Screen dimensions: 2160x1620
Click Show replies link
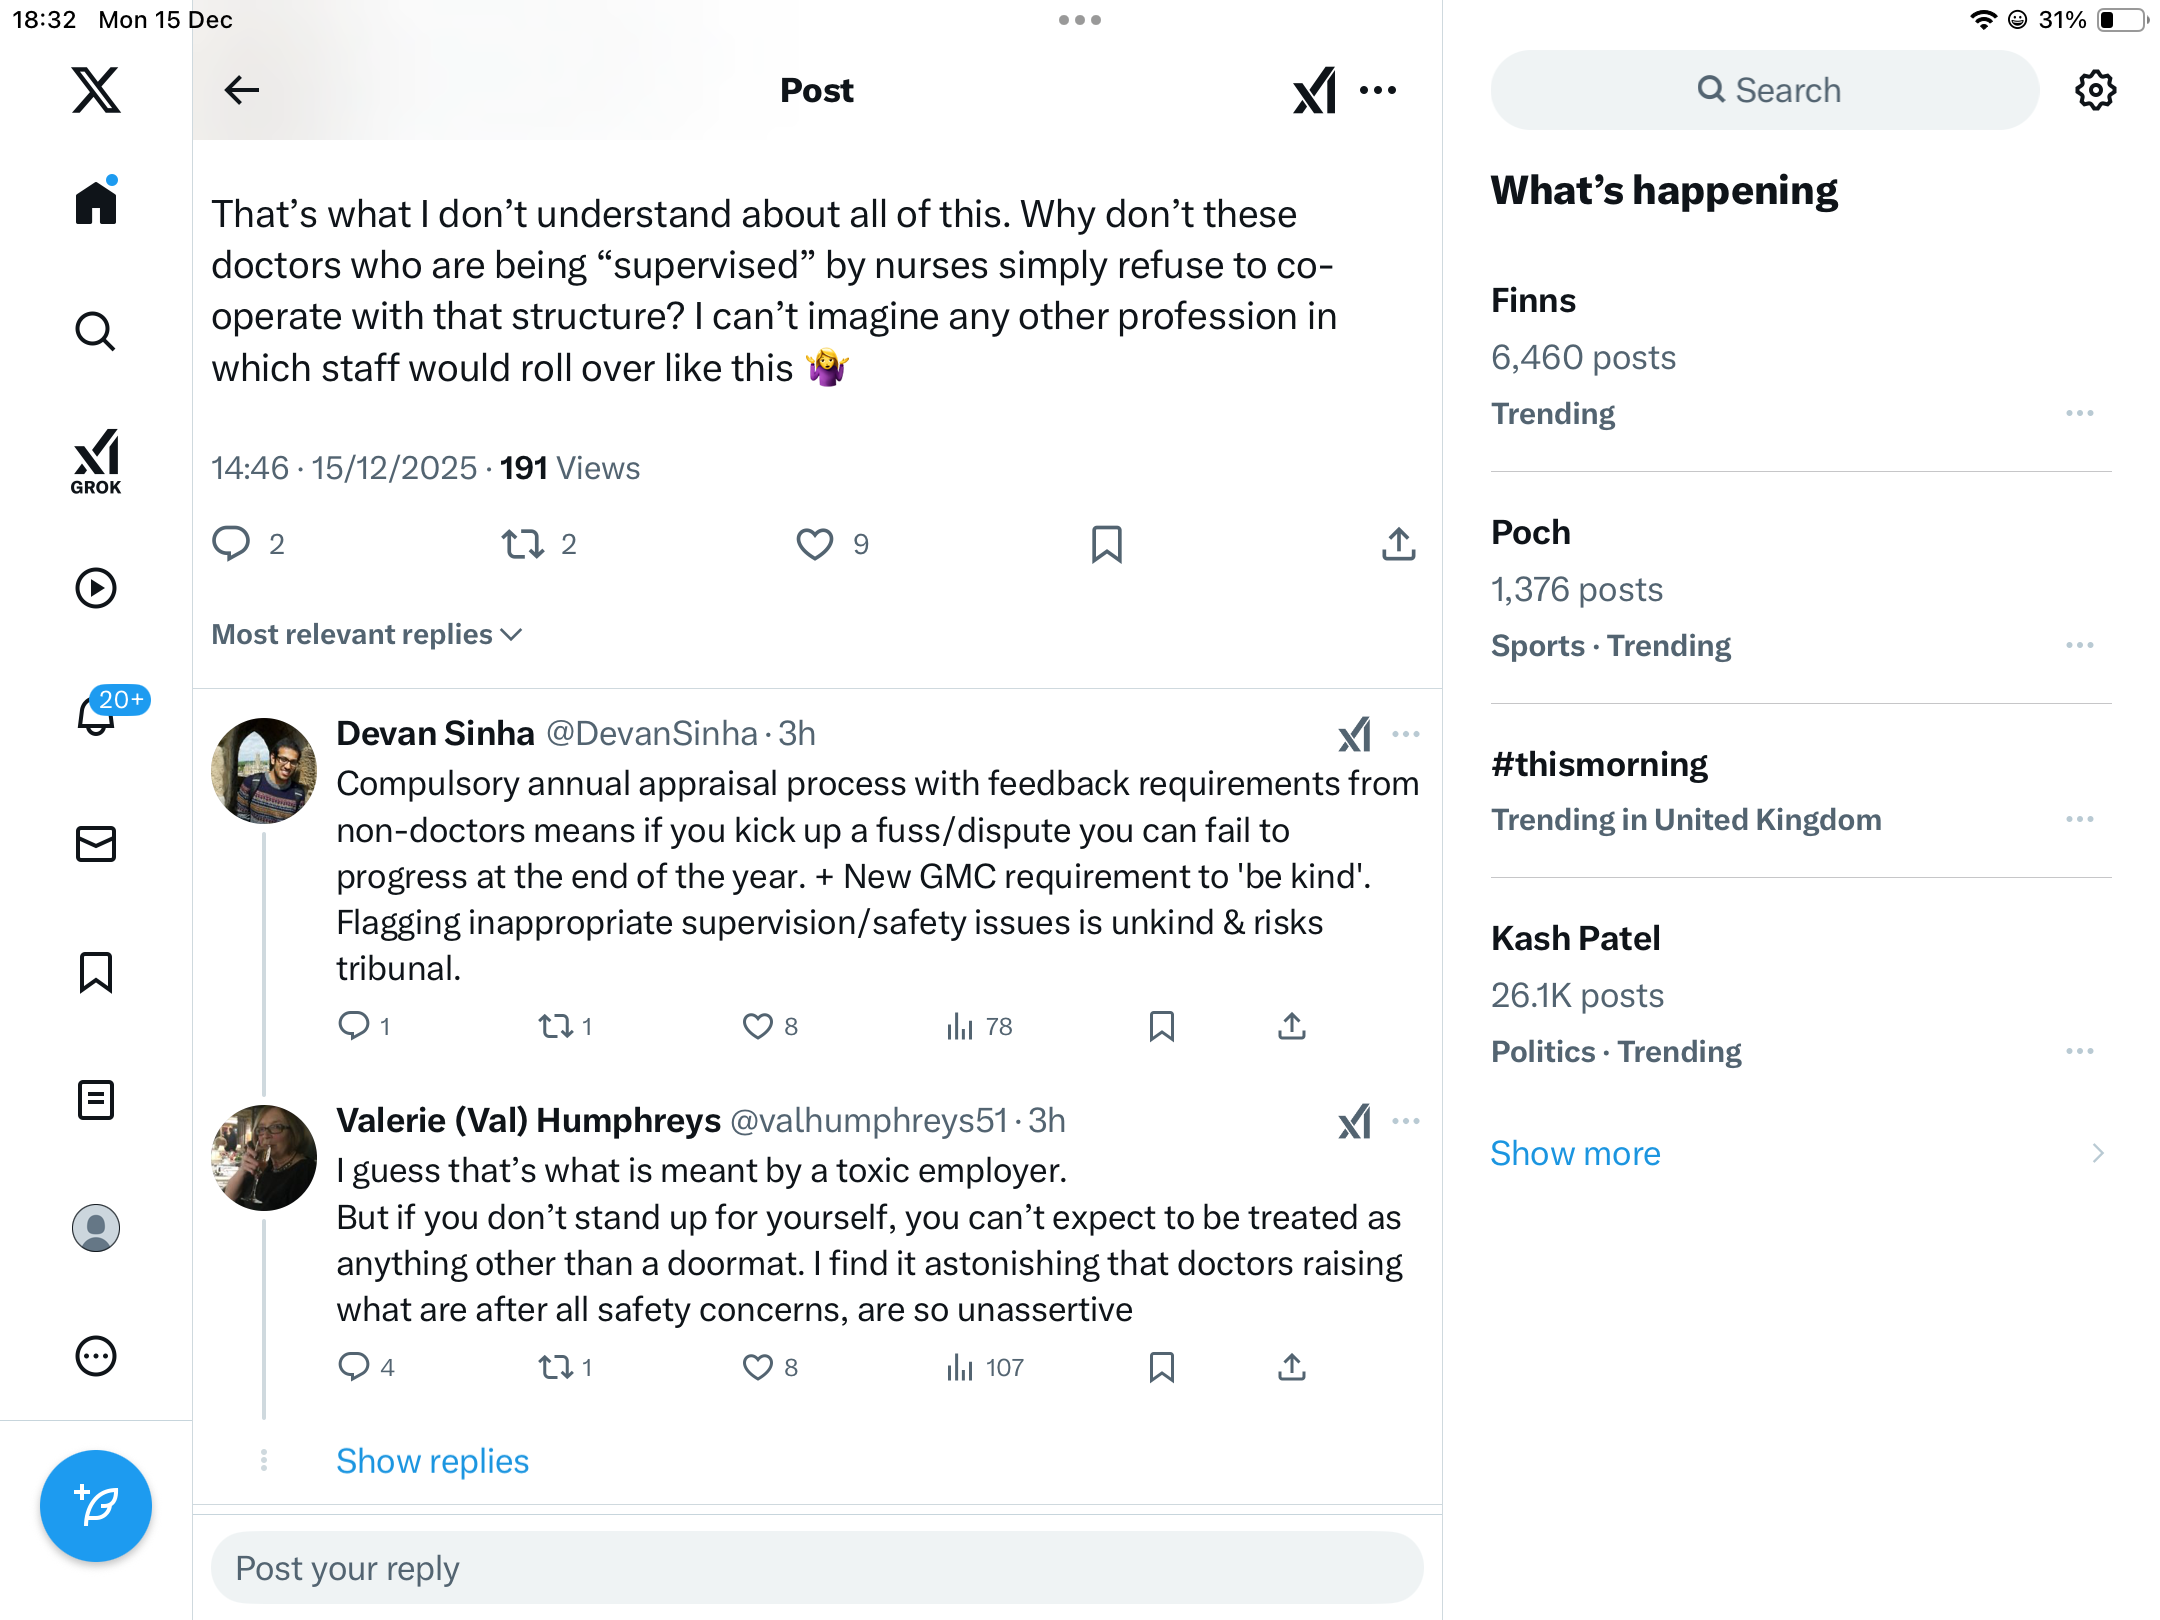pos(432,1461)
